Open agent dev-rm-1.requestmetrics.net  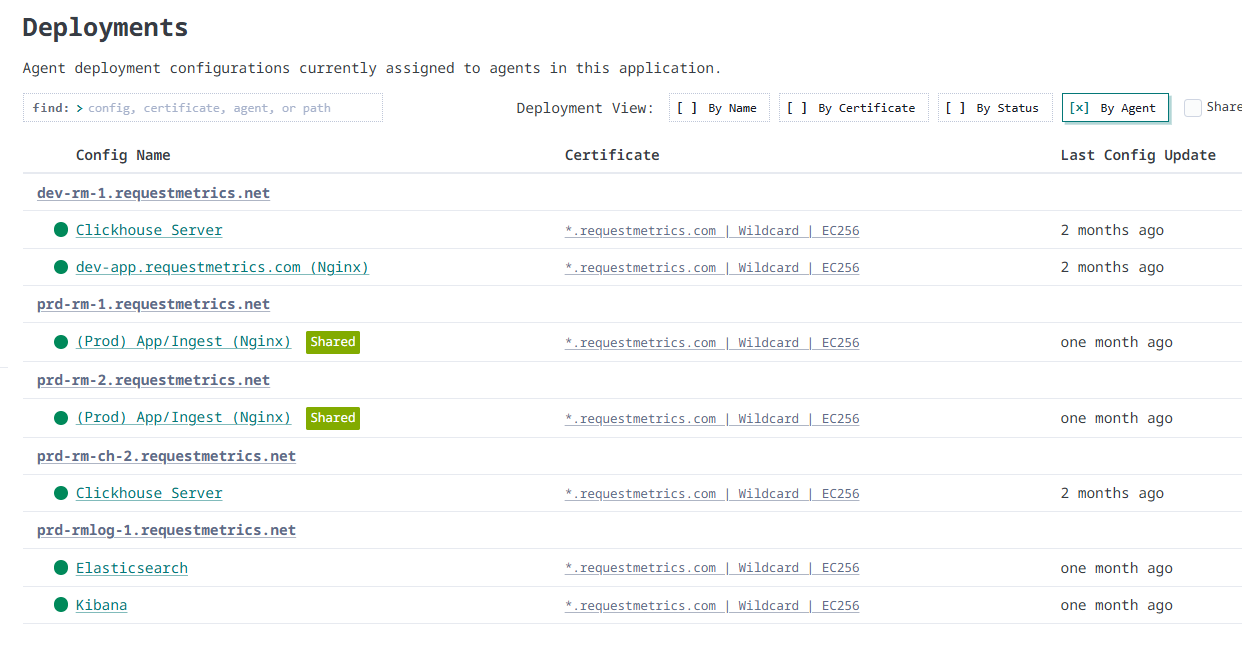click(x=153, y=193)
